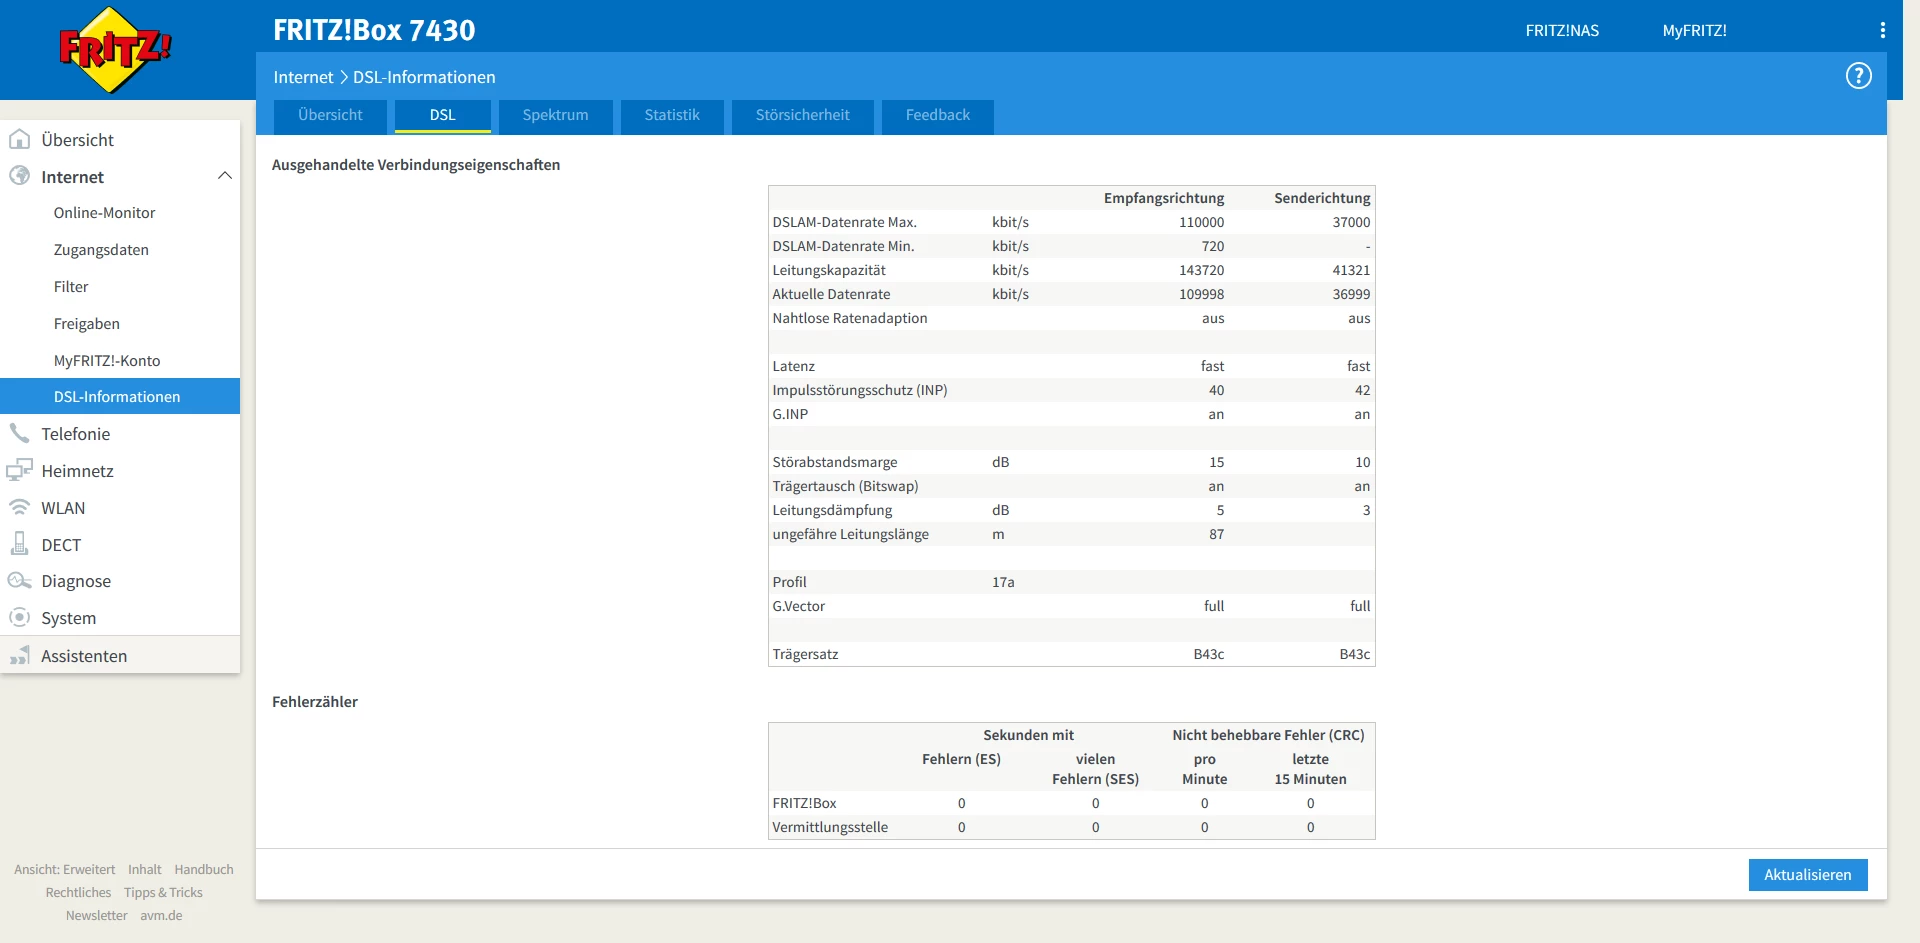This screenshot has height=943, width=1920.
Task: Launch Assistenten from the sidebar
Action: pyautogui.click(x=84, y=656)
